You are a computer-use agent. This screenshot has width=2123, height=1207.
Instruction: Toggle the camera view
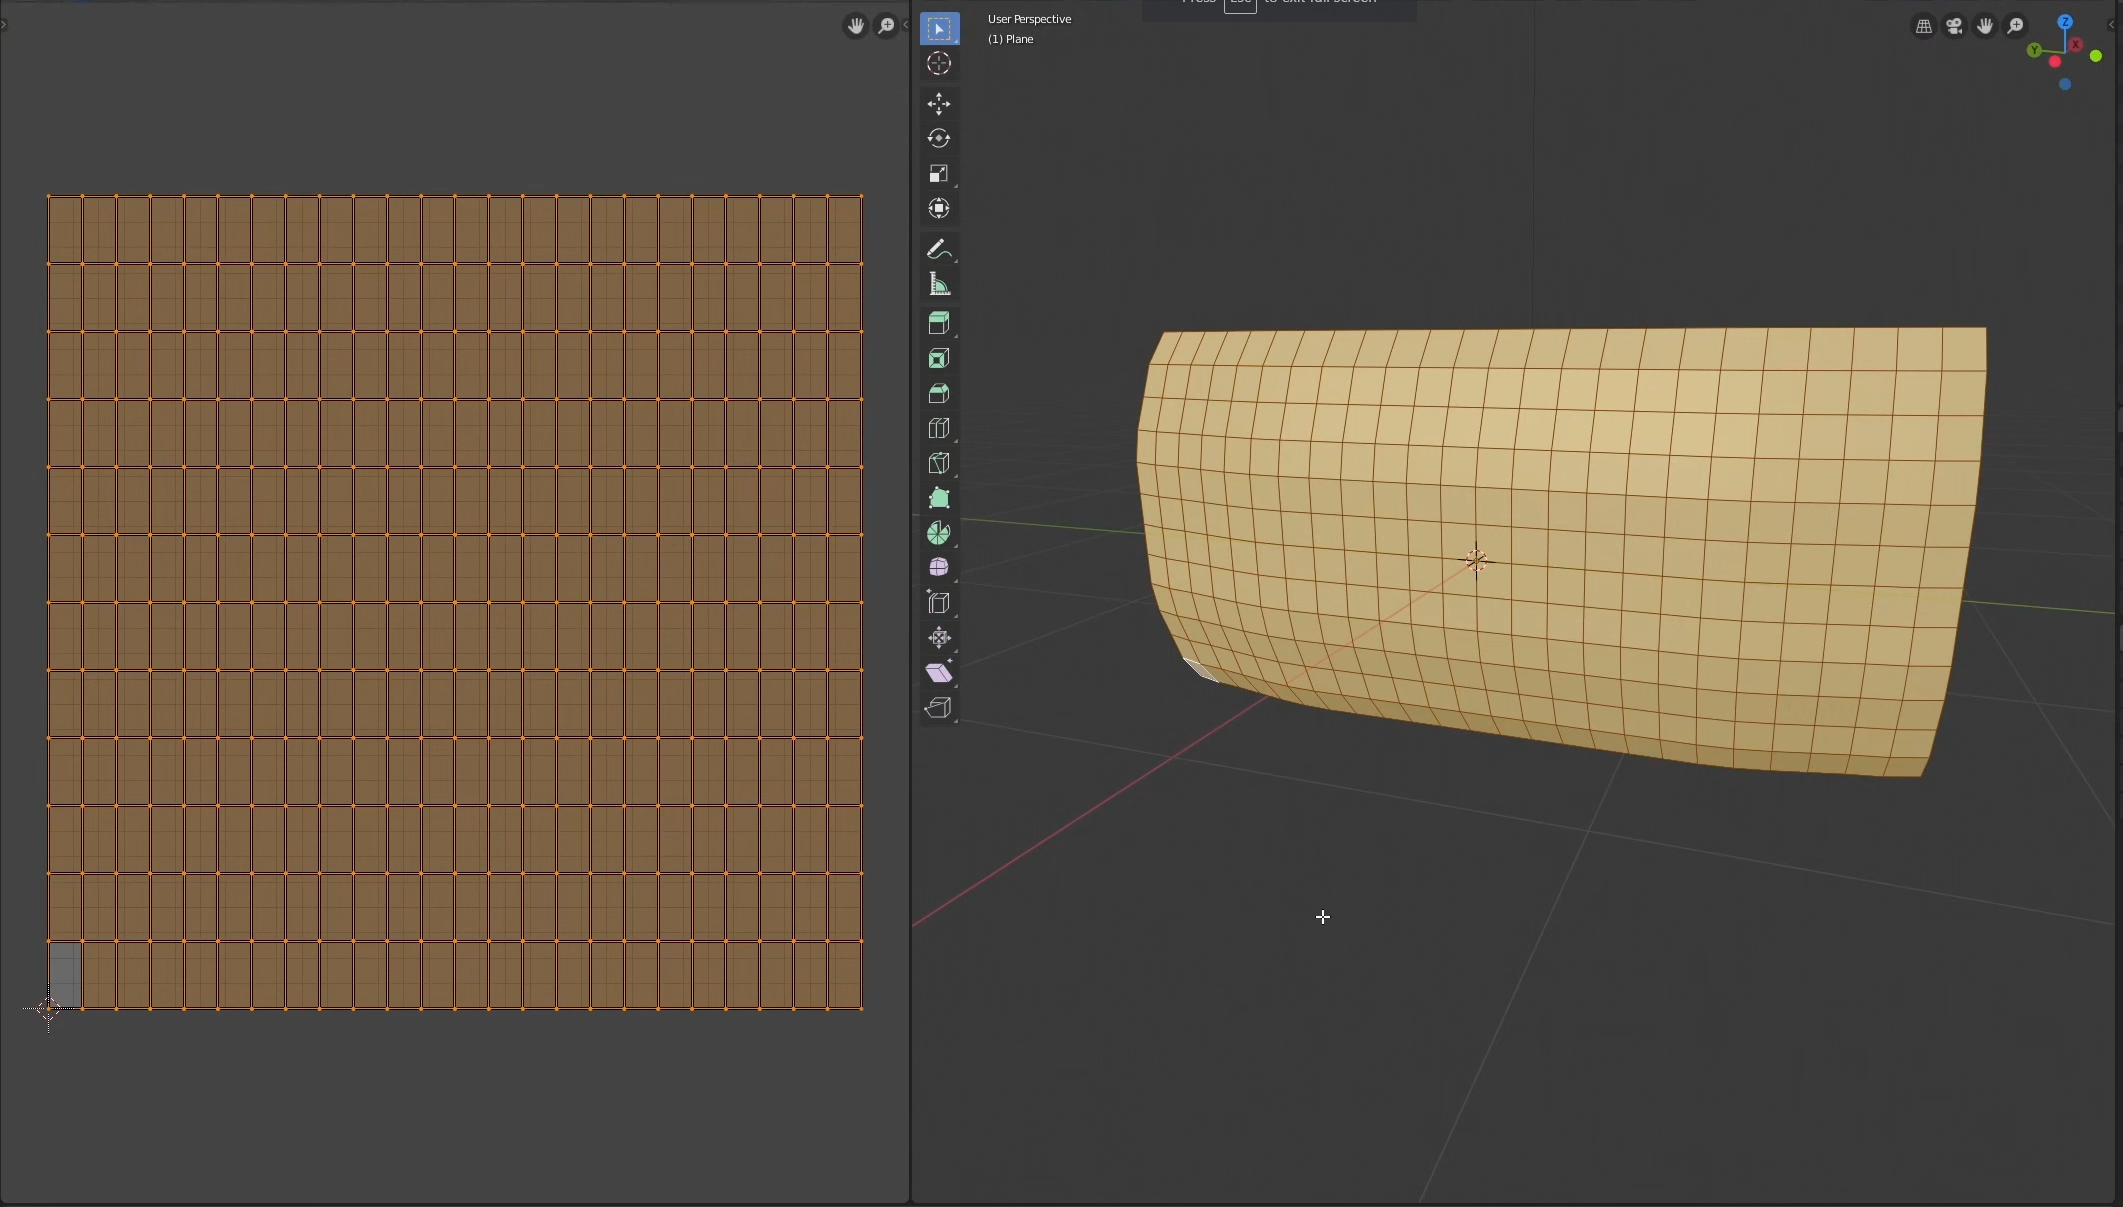coord(1954,26)
